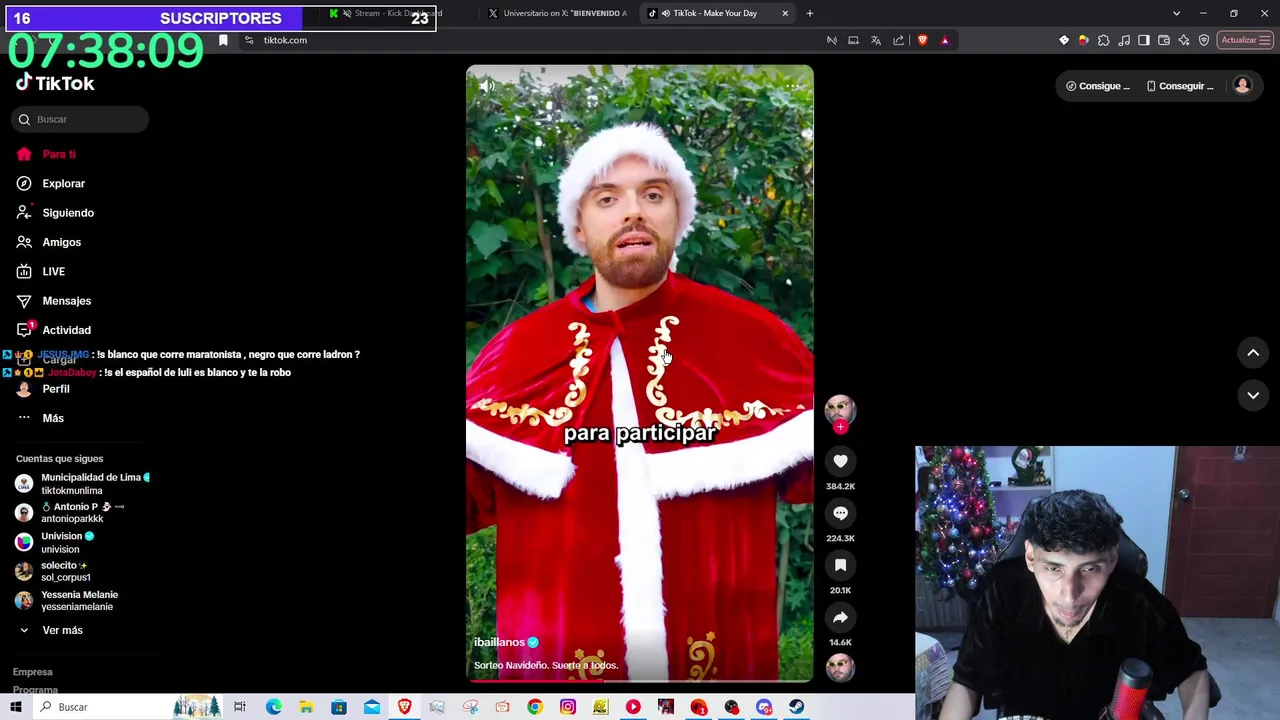
Task: Open Antonio P antonioparkkk account
Action: [70, 513]
